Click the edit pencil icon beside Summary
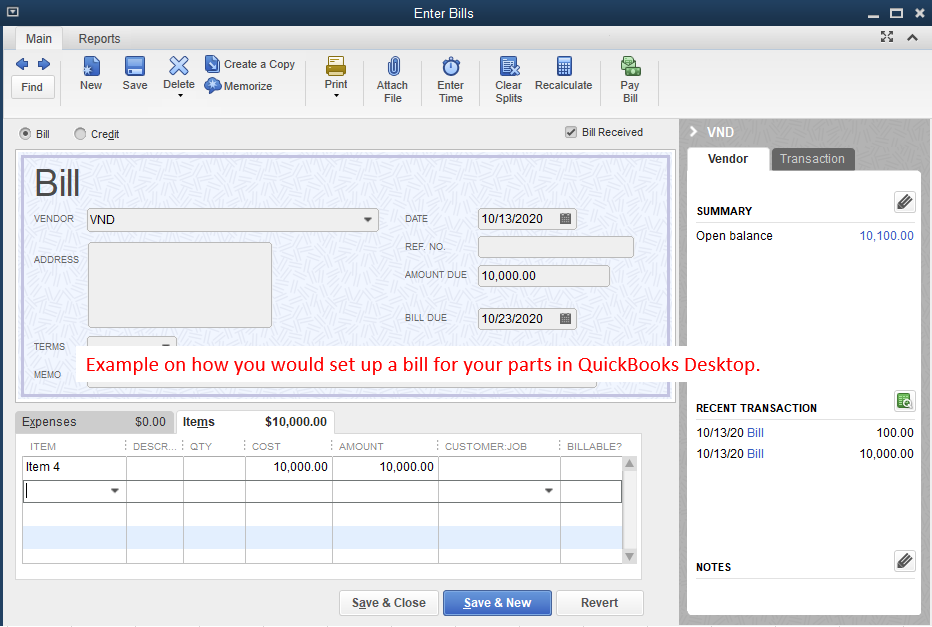This screenshot has height=627, width=932. coord(905,202)
